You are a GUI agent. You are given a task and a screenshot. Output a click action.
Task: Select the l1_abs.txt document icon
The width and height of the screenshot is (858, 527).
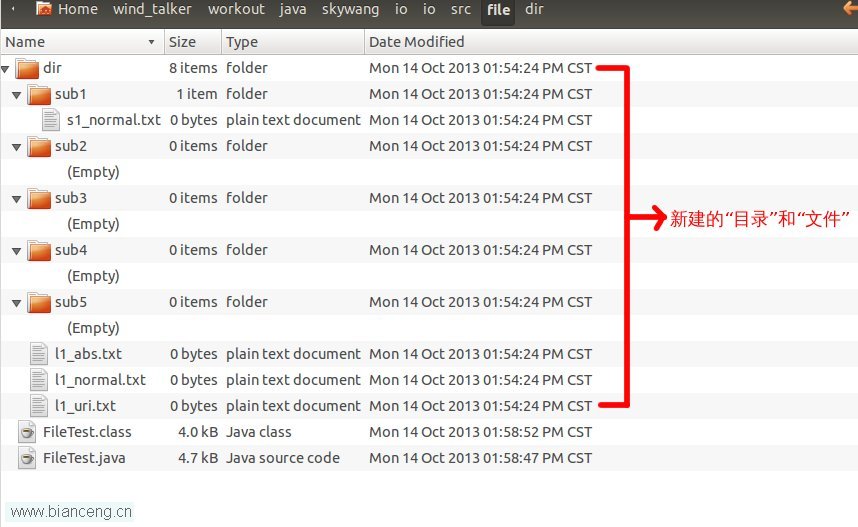click(x=38, y=354)
